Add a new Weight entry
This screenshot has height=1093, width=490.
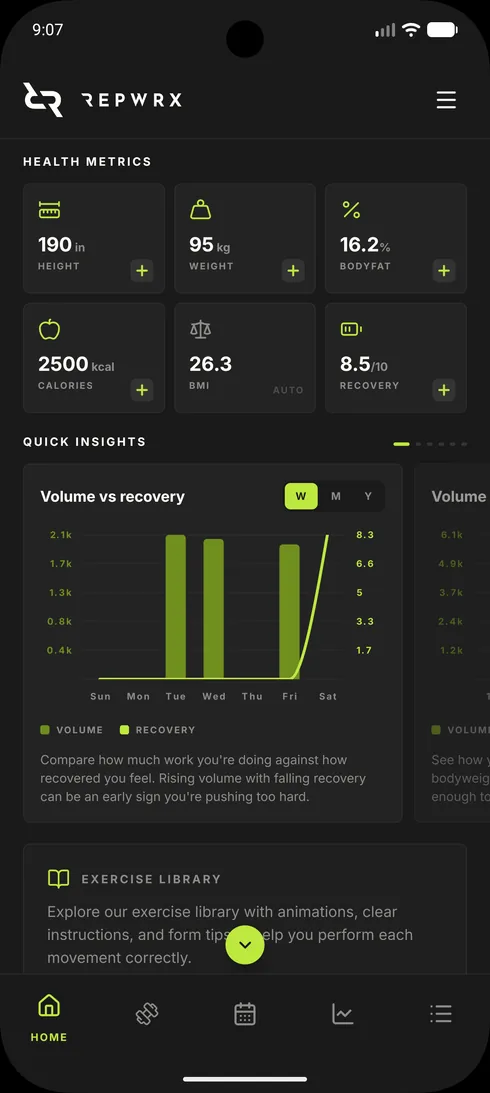[x=293, y=270]
